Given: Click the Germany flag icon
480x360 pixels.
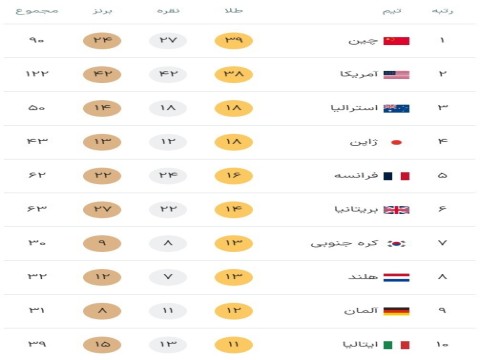Looking at the screenshot, I should click(396, 311).
